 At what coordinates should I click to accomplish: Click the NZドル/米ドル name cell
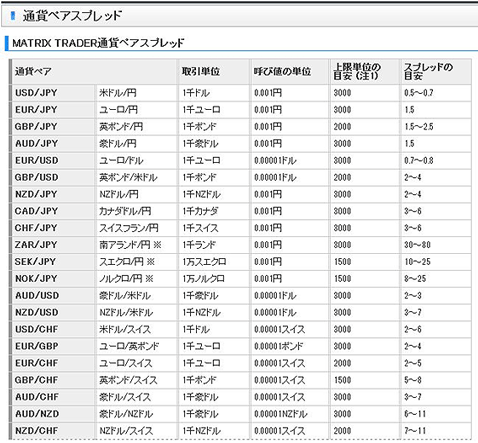pyautogui.click(x=137, y=312)
